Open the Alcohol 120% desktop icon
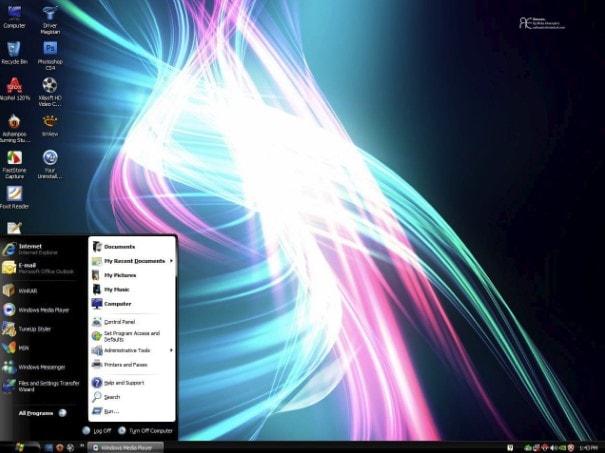Image resolution: width=605 pixels, height=453 pixels. (x=14, y=89)
